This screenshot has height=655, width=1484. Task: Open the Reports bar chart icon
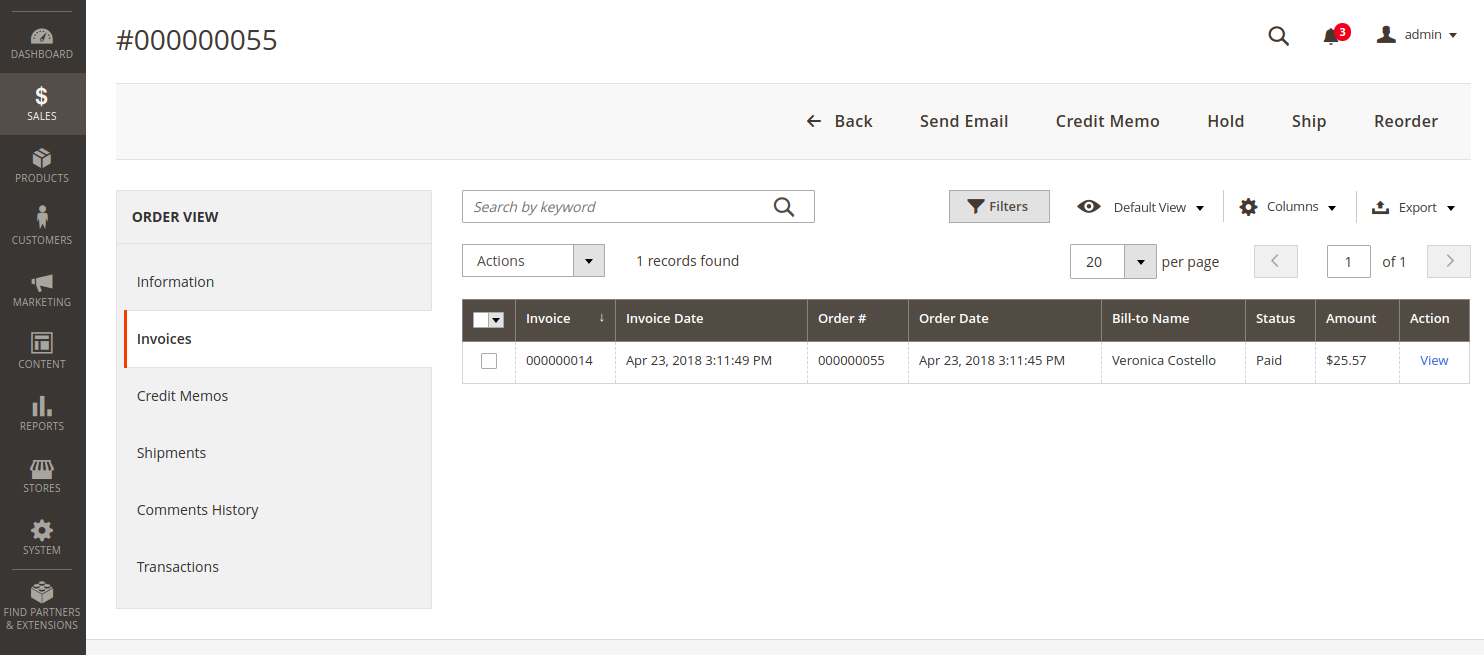click(x=42, y=406)
